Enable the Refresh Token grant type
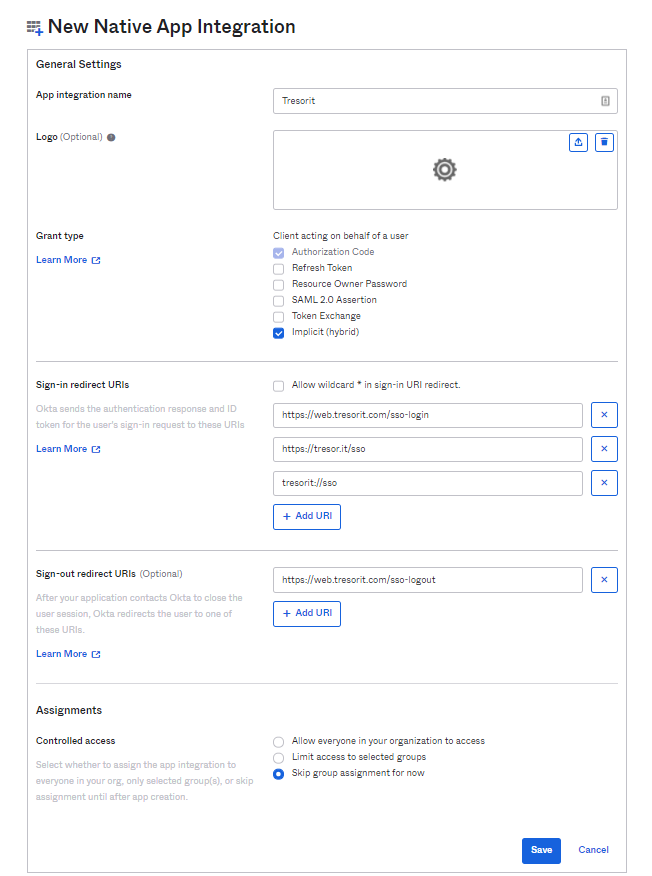The width and height of the screenshot is (652, 876). pyautogui.click(x=279, y=269)
